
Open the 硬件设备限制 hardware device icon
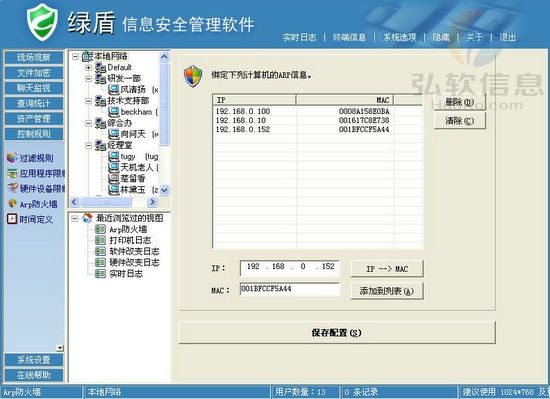click(12, 188)
